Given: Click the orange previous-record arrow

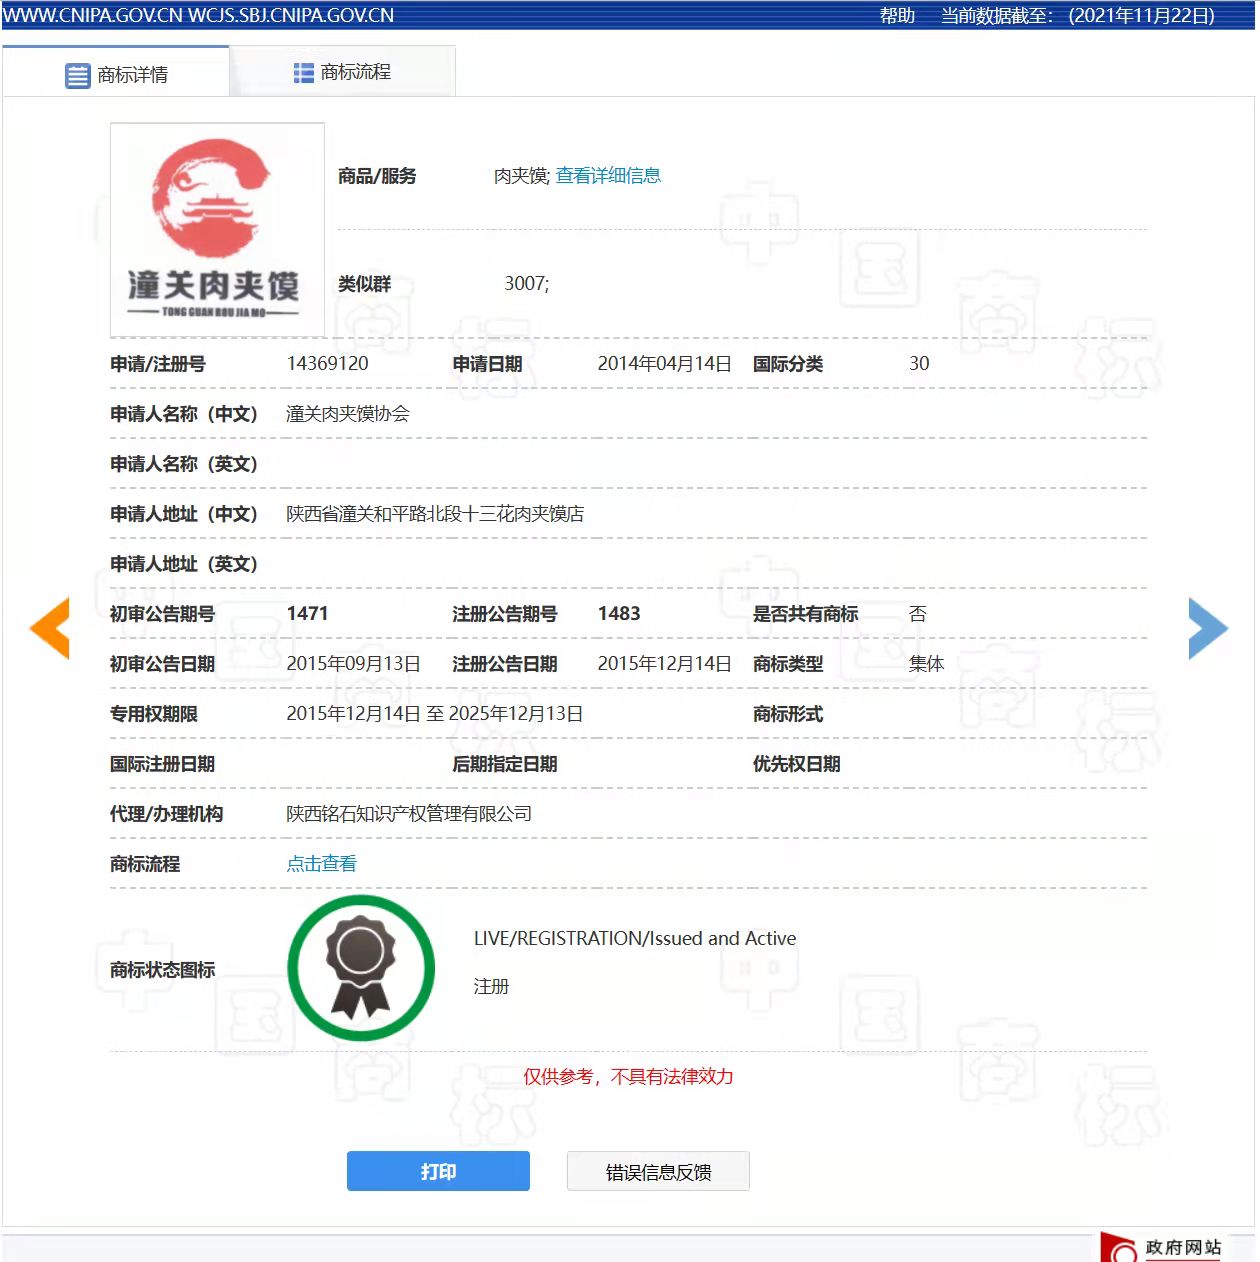Looking at the screenshot, I should pyautogui.click(x=50, y=628).
